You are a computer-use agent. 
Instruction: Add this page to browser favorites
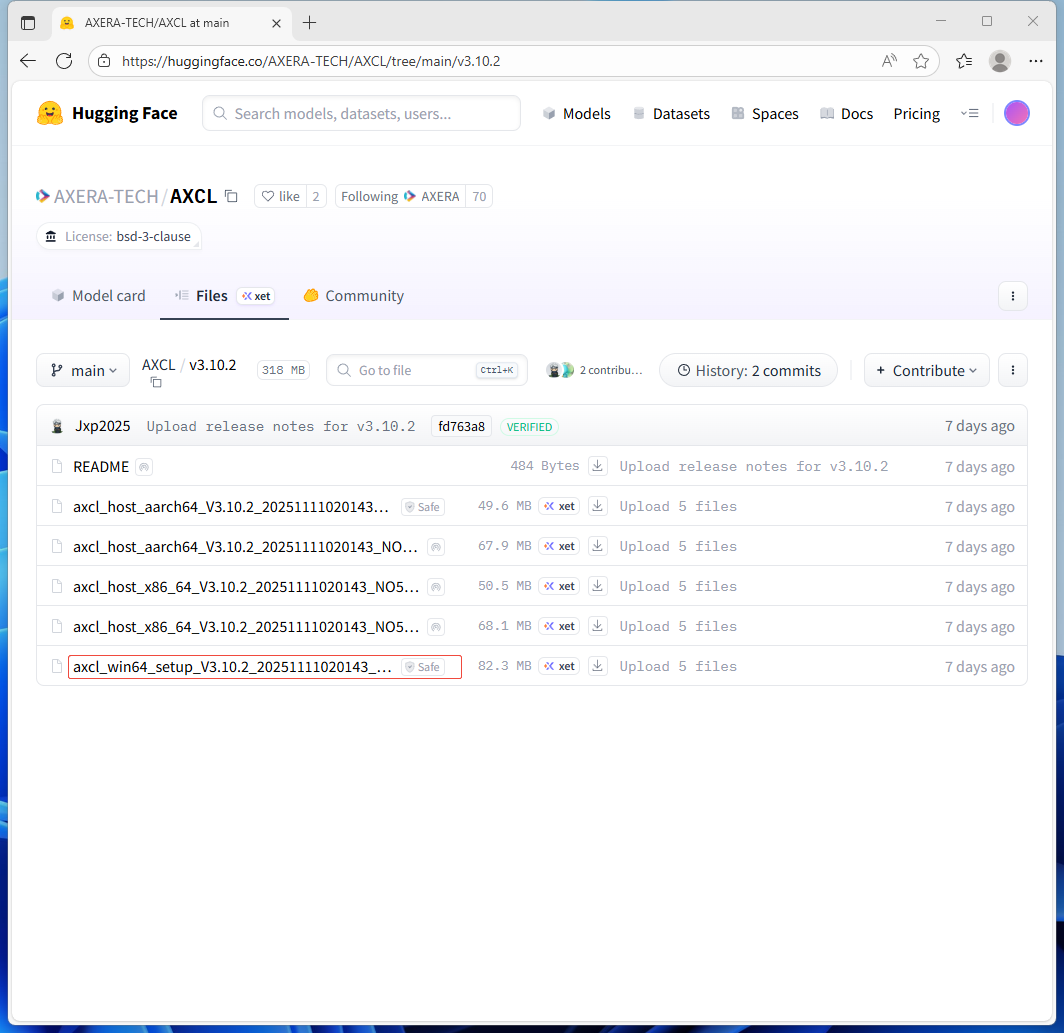[x=921, y=61]
